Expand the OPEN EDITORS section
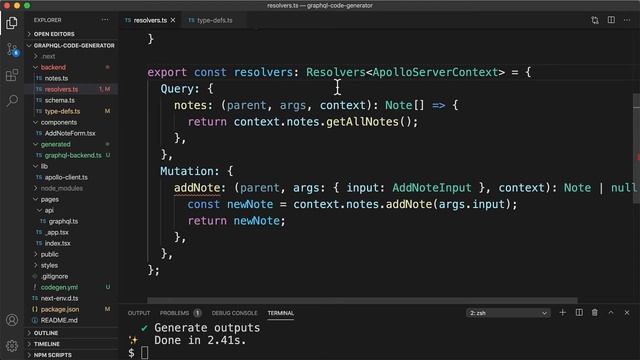The width and height of the screenshot is (640, 360). [53, 34]
